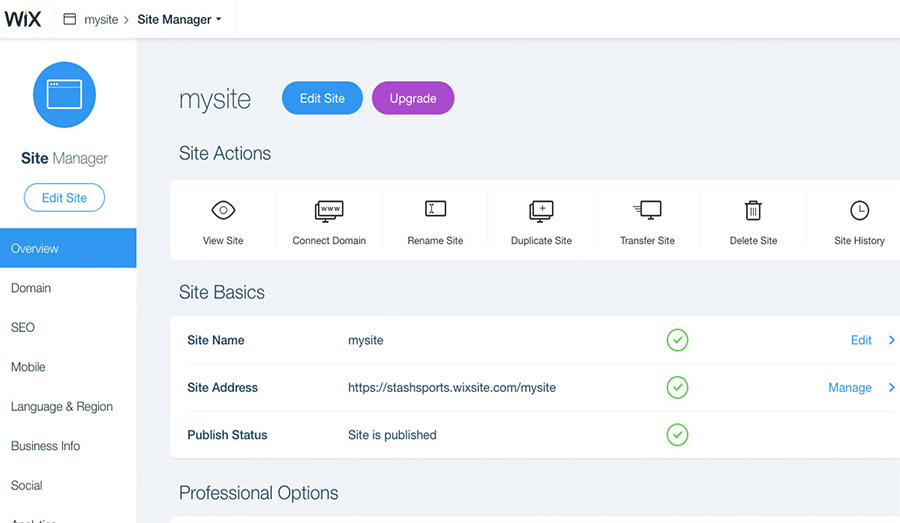
Task: Click the Duplicate Site icon
Action: 541,210
